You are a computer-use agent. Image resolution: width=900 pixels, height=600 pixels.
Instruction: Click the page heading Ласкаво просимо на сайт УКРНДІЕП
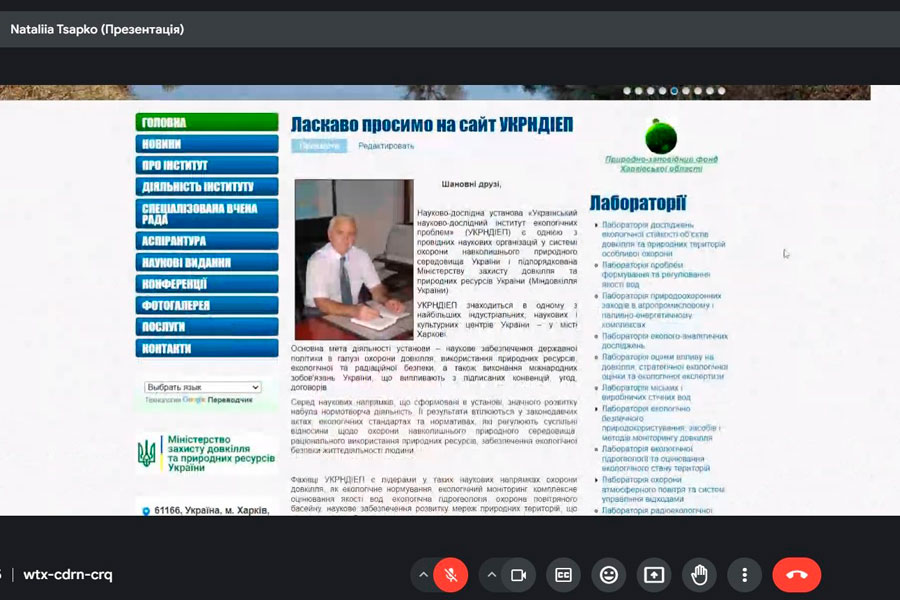point(432,124)
